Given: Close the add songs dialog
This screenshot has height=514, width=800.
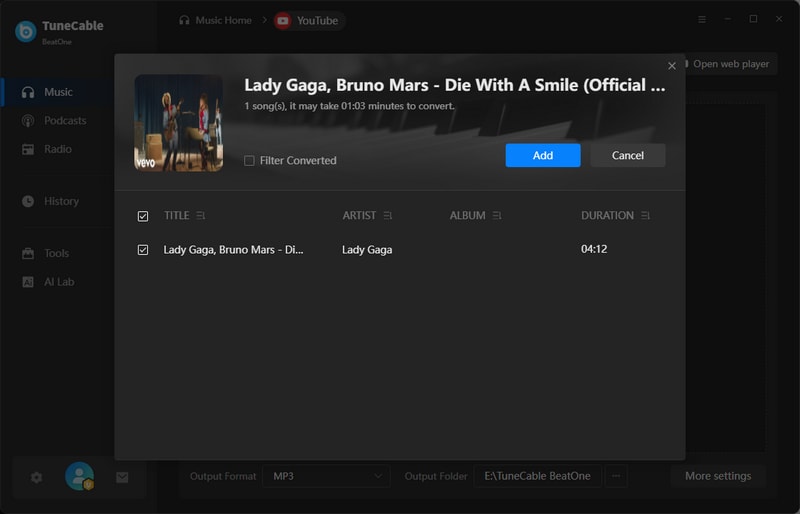Looking at the screenshot, I should (672, 66).
